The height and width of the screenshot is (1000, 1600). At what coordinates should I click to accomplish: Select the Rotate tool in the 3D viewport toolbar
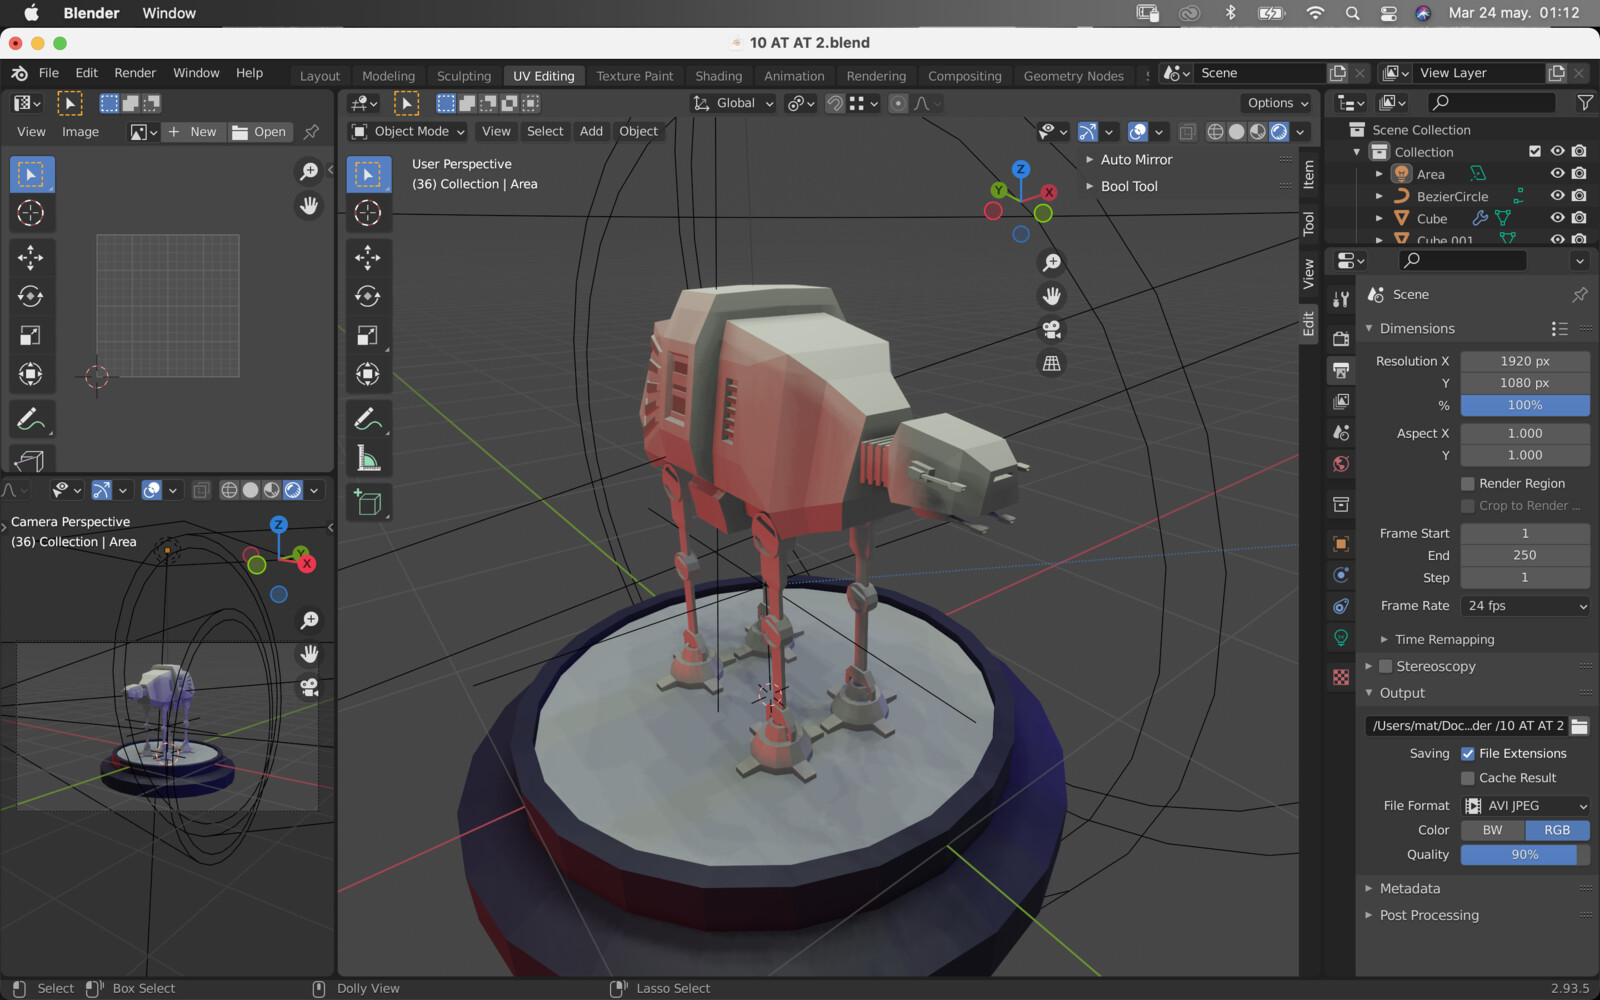coord(368,296)
